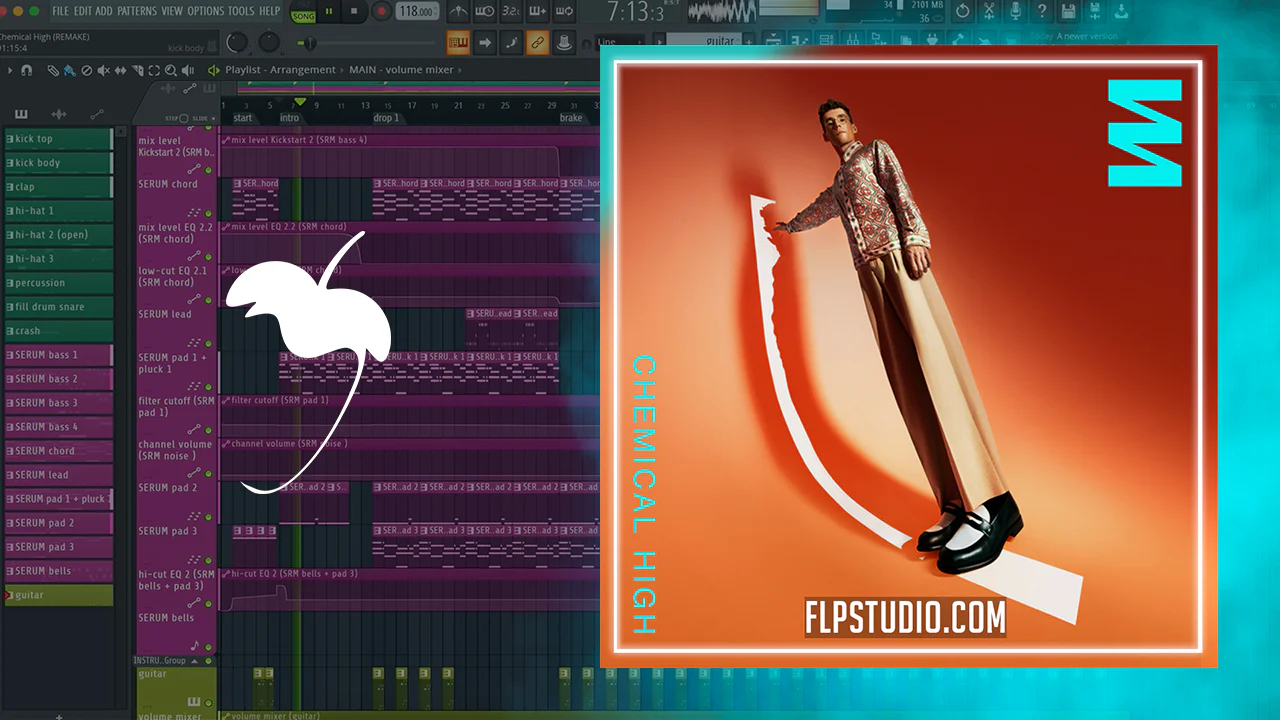
Task: Toggle the 3-2-1 countdown before recording
Action: pyautogui.click(x=510, y=12)
